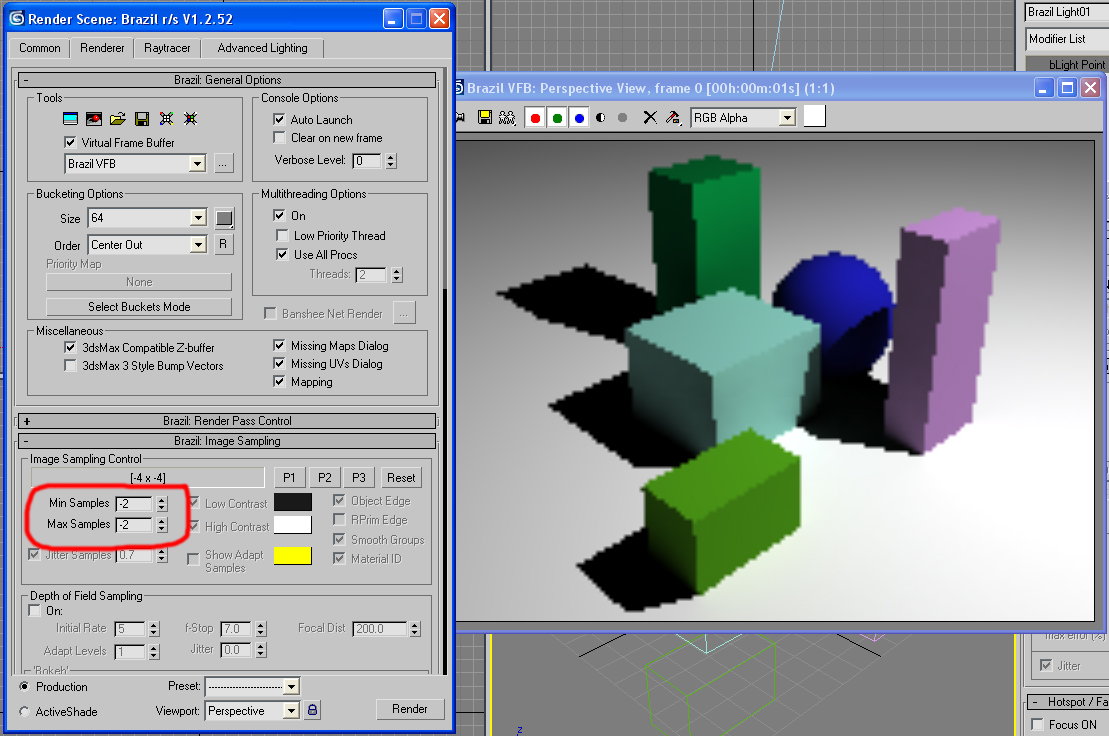This screenshot has width=1109, height=736.
Task: Click the floppy disk save icon in Tools
Action: coord(142,119)
